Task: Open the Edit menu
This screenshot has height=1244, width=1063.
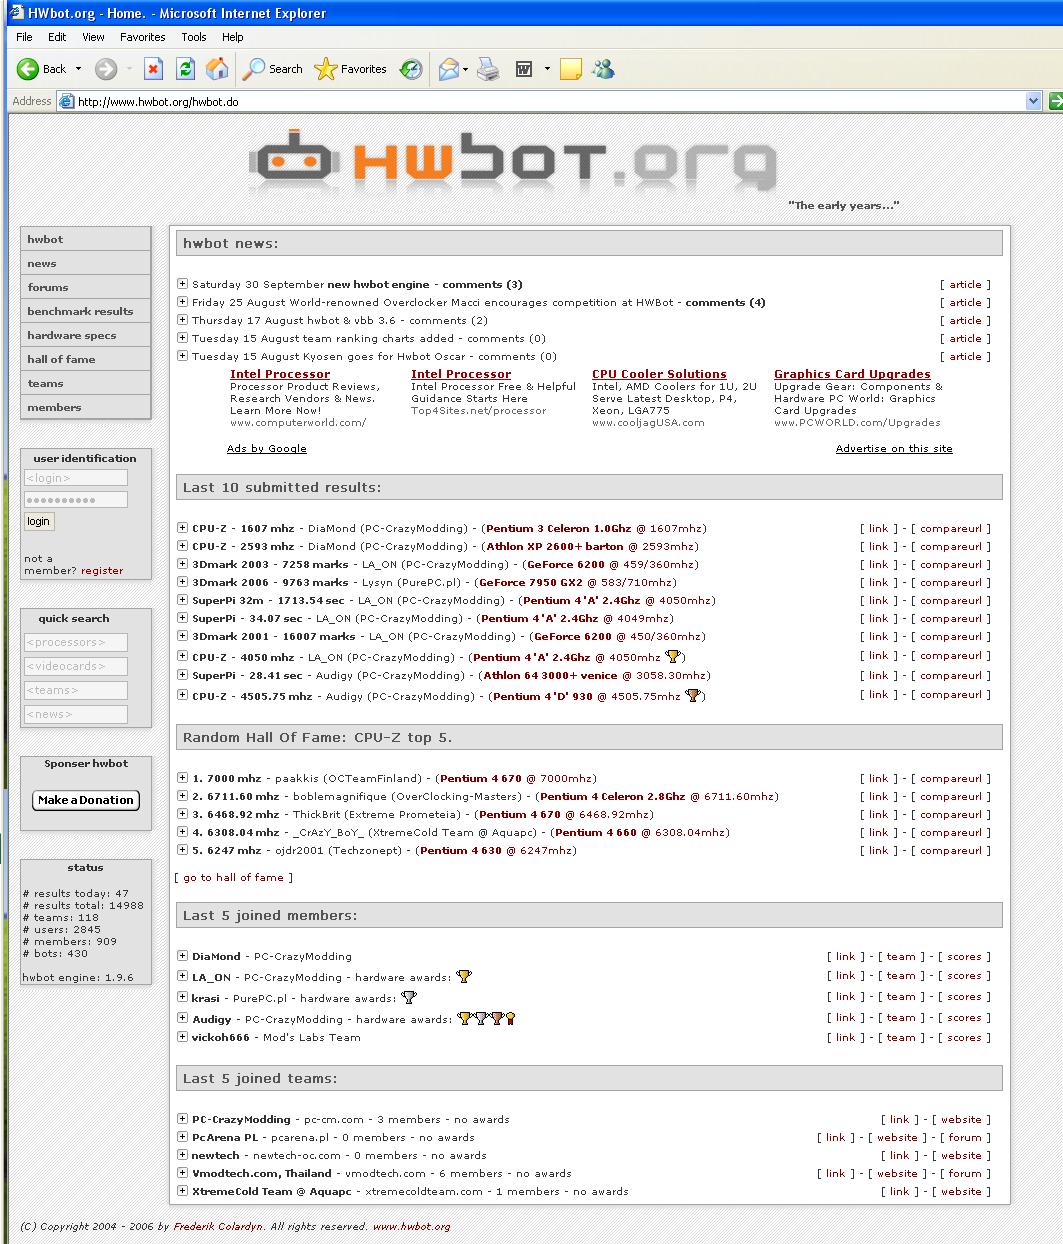Action: click(57, 37)
